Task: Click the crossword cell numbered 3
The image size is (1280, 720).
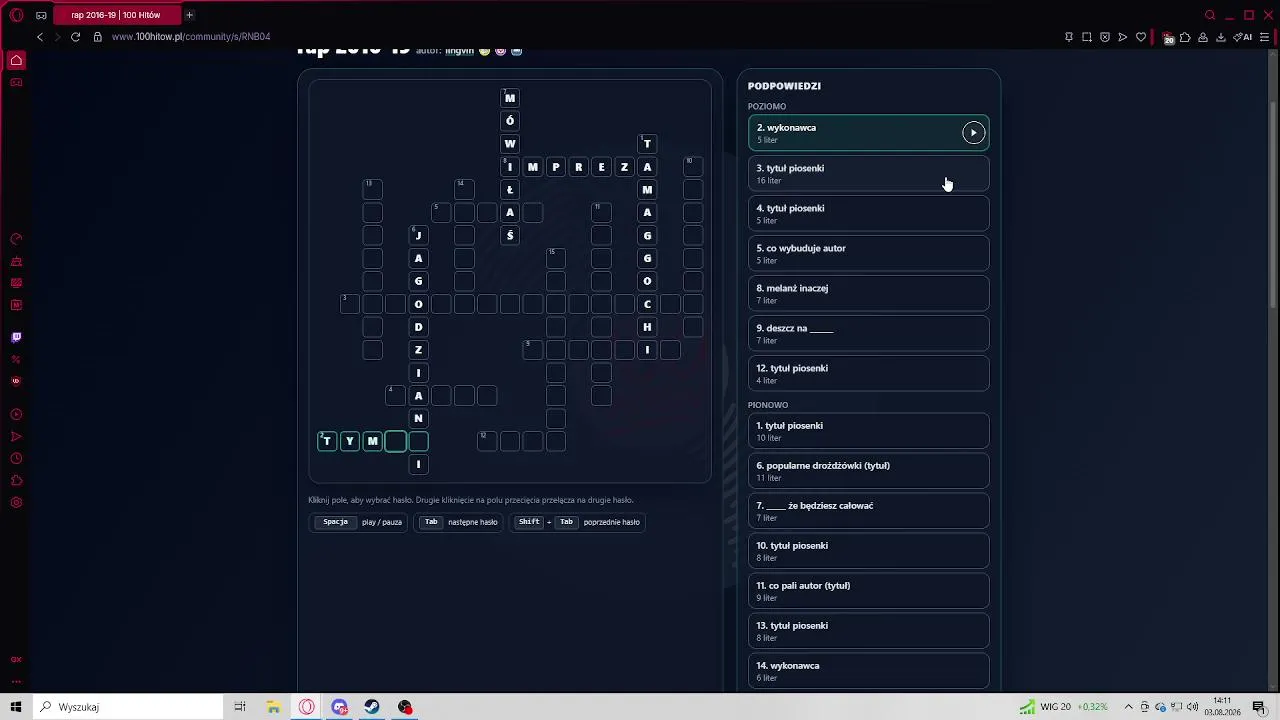Action: [x=349, y=303]
